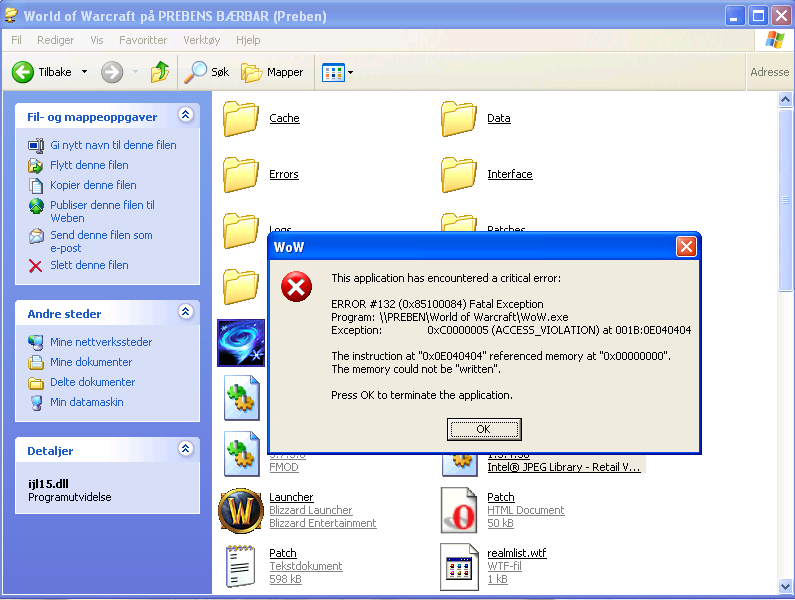This screenshot has height=600, width=795.
Task: Collapse the Fil- og mappeoppgaver panel
Action: (186, 115)
